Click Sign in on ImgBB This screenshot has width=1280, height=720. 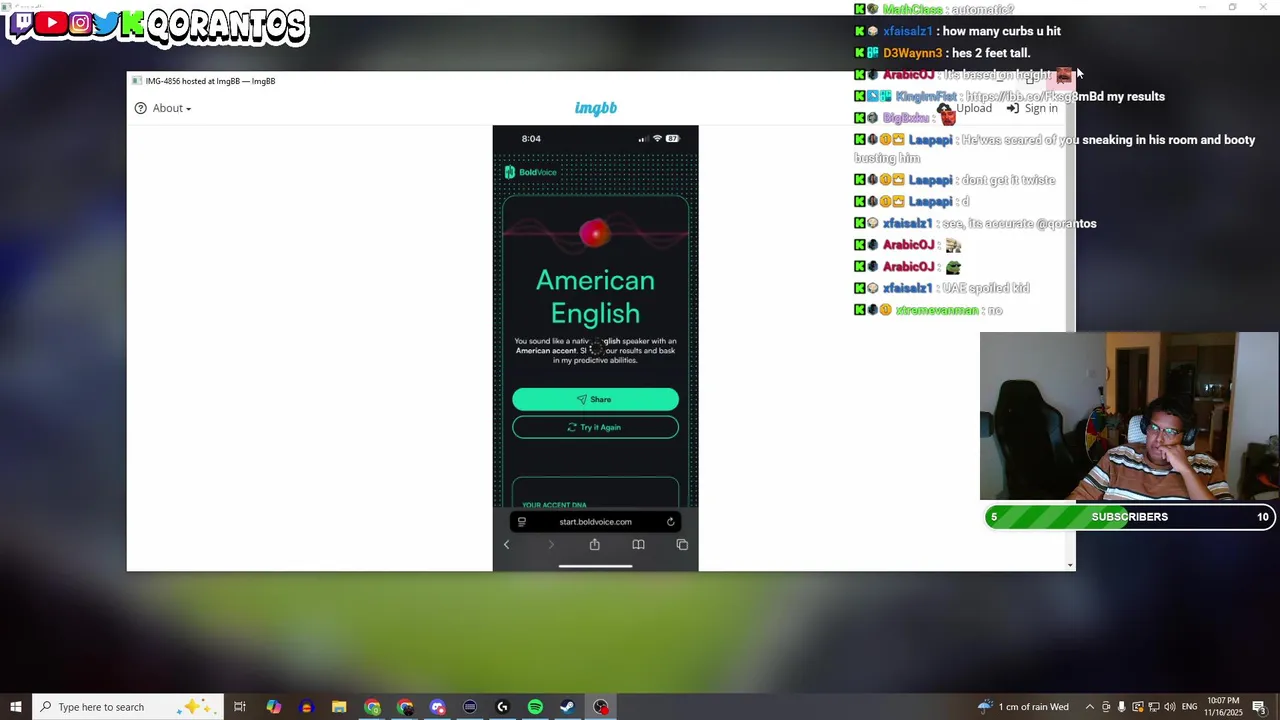(x=1032, y=108)
